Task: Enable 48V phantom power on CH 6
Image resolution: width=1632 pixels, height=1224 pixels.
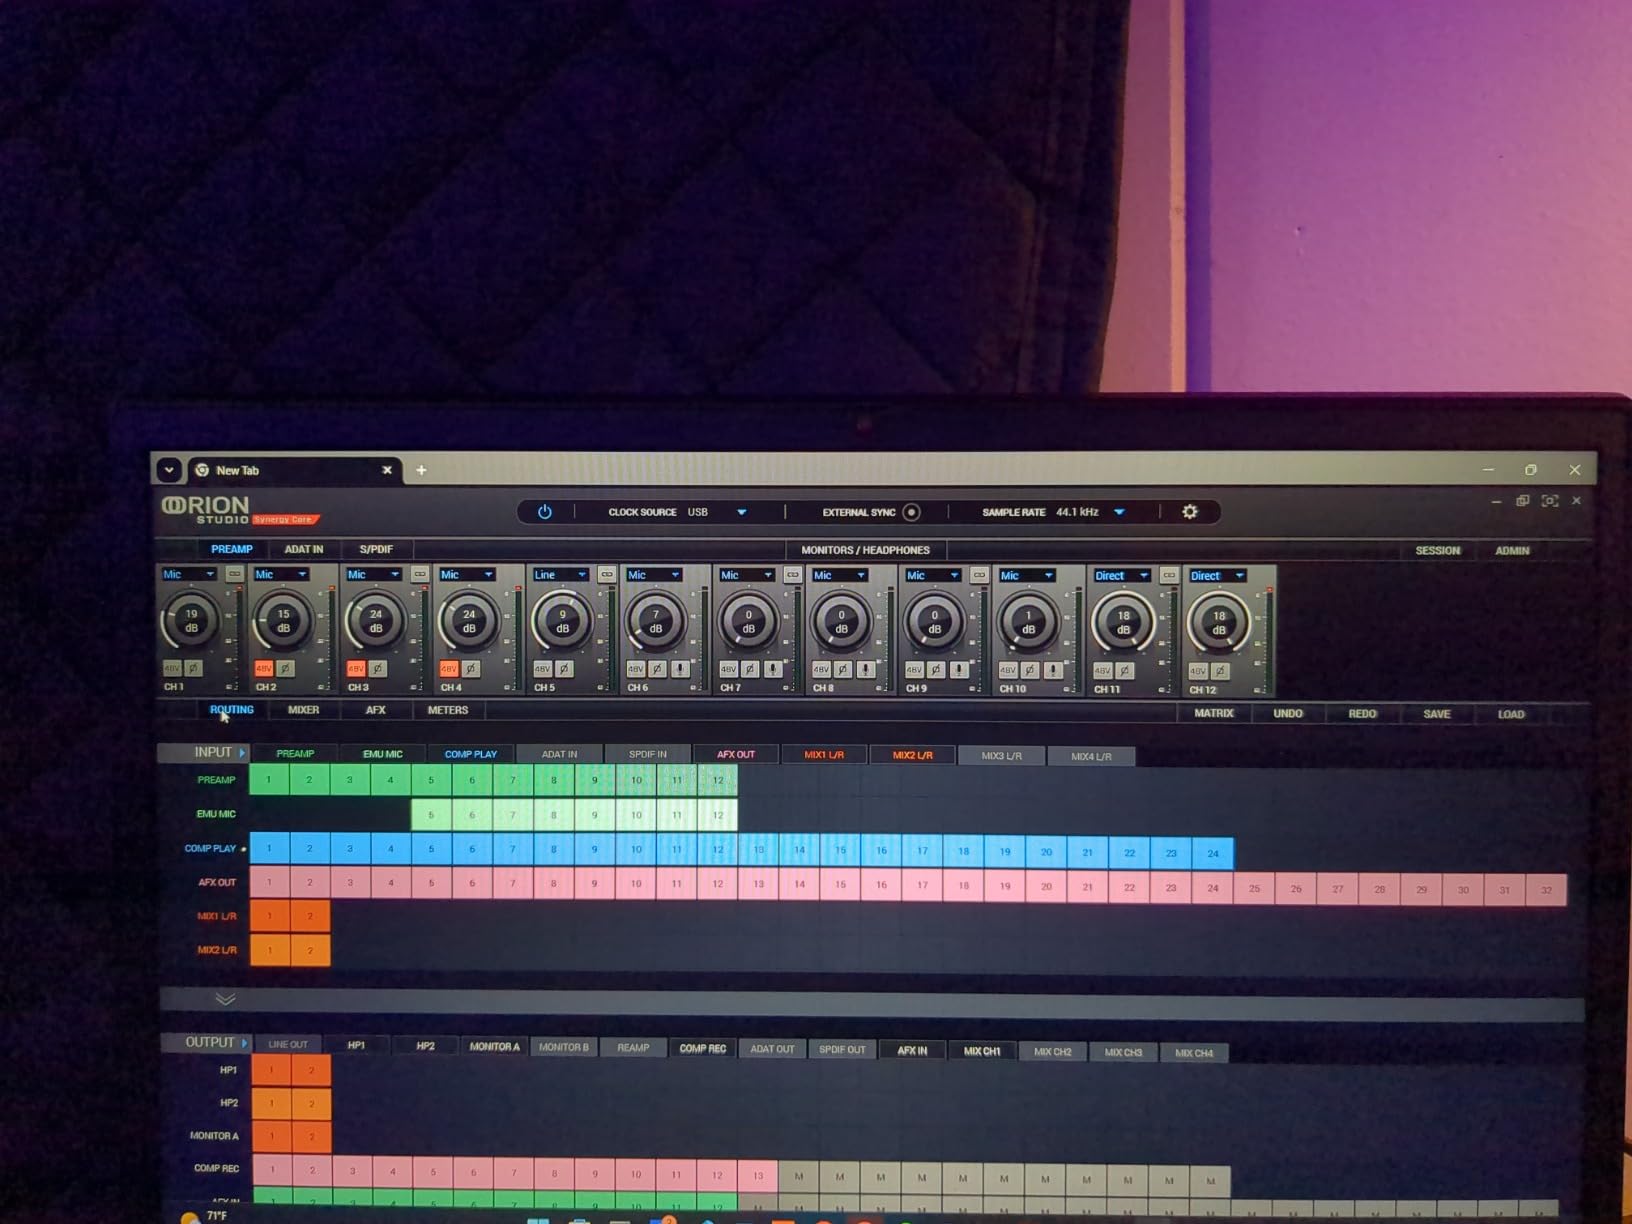Action: tap(636, 669)
